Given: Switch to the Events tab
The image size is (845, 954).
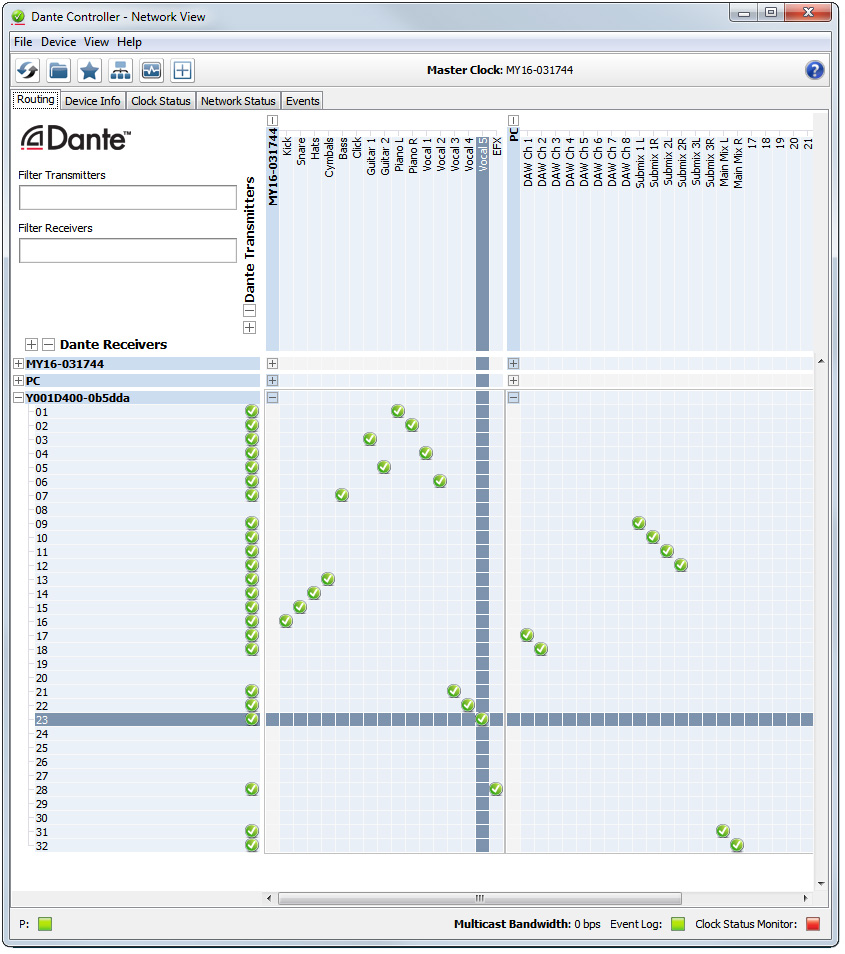Looking at the screenshot, I should pyautogui.click(x=302, y=101).
